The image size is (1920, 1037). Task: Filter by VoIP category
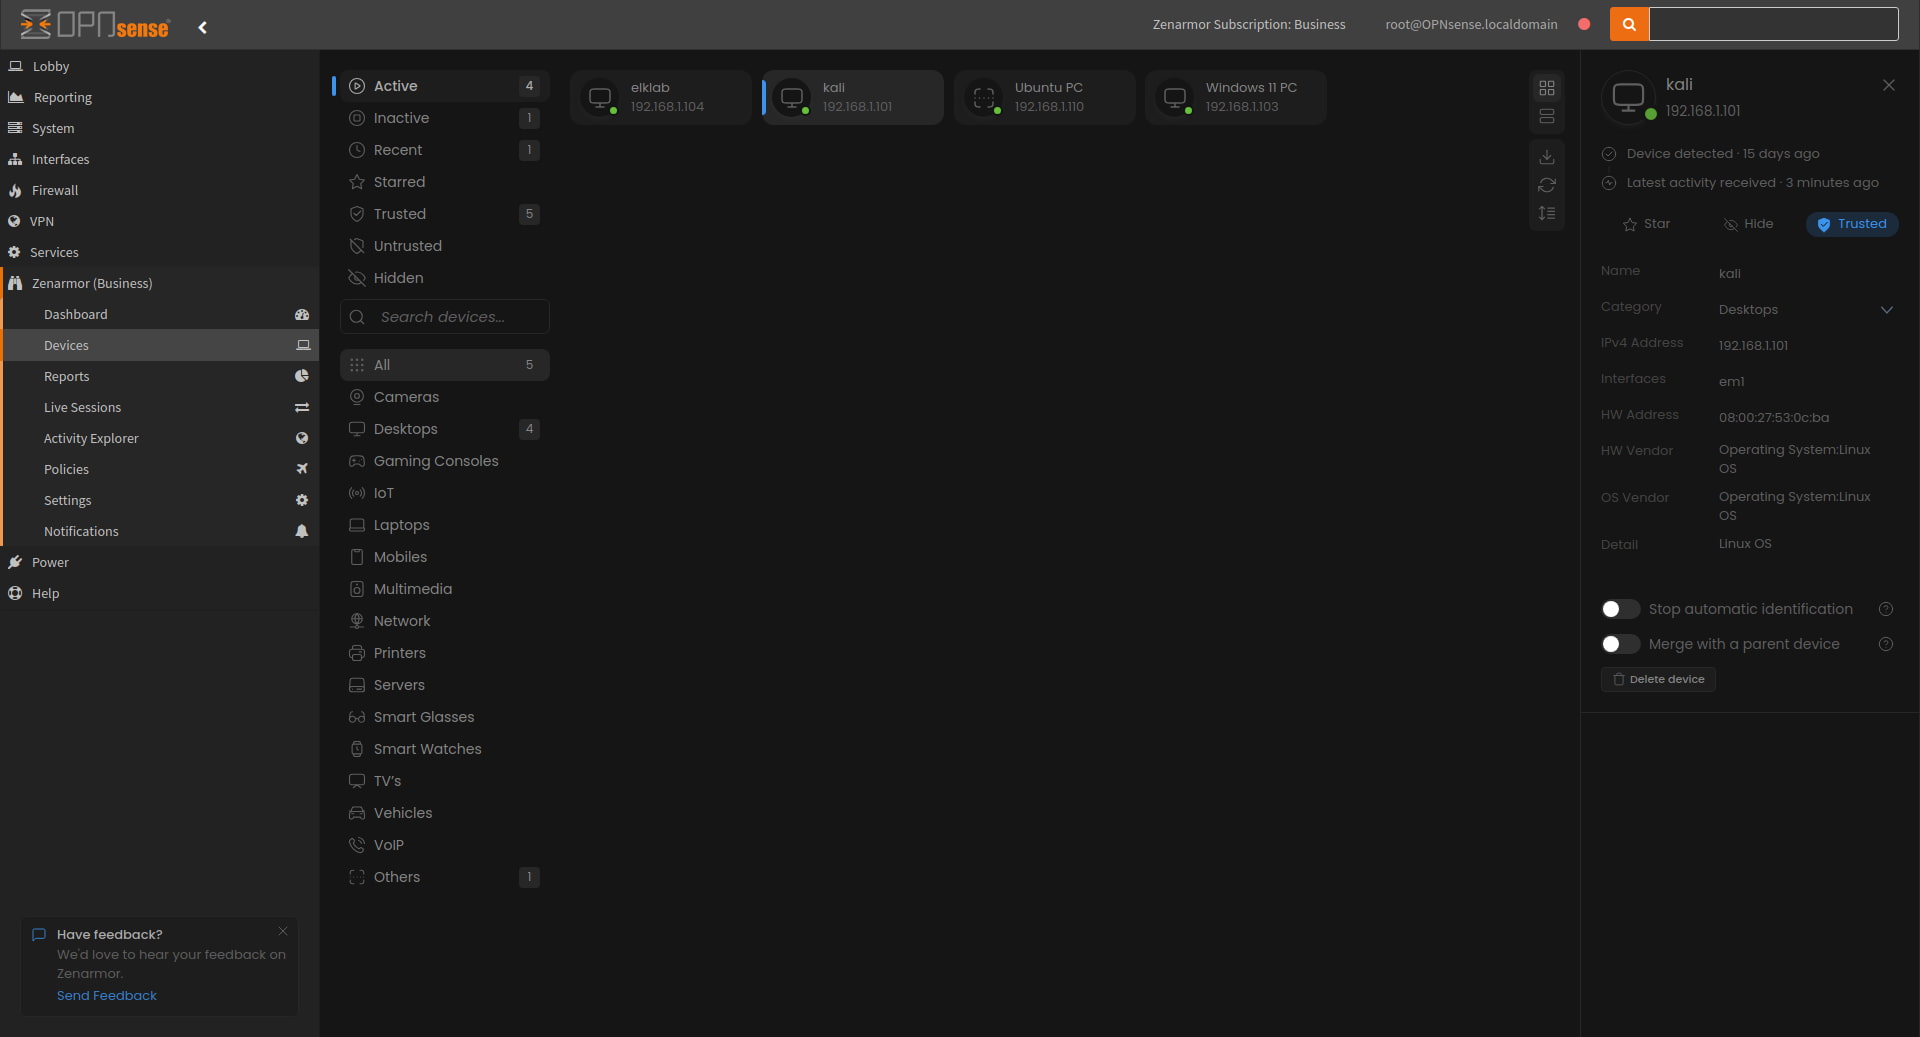444,845
